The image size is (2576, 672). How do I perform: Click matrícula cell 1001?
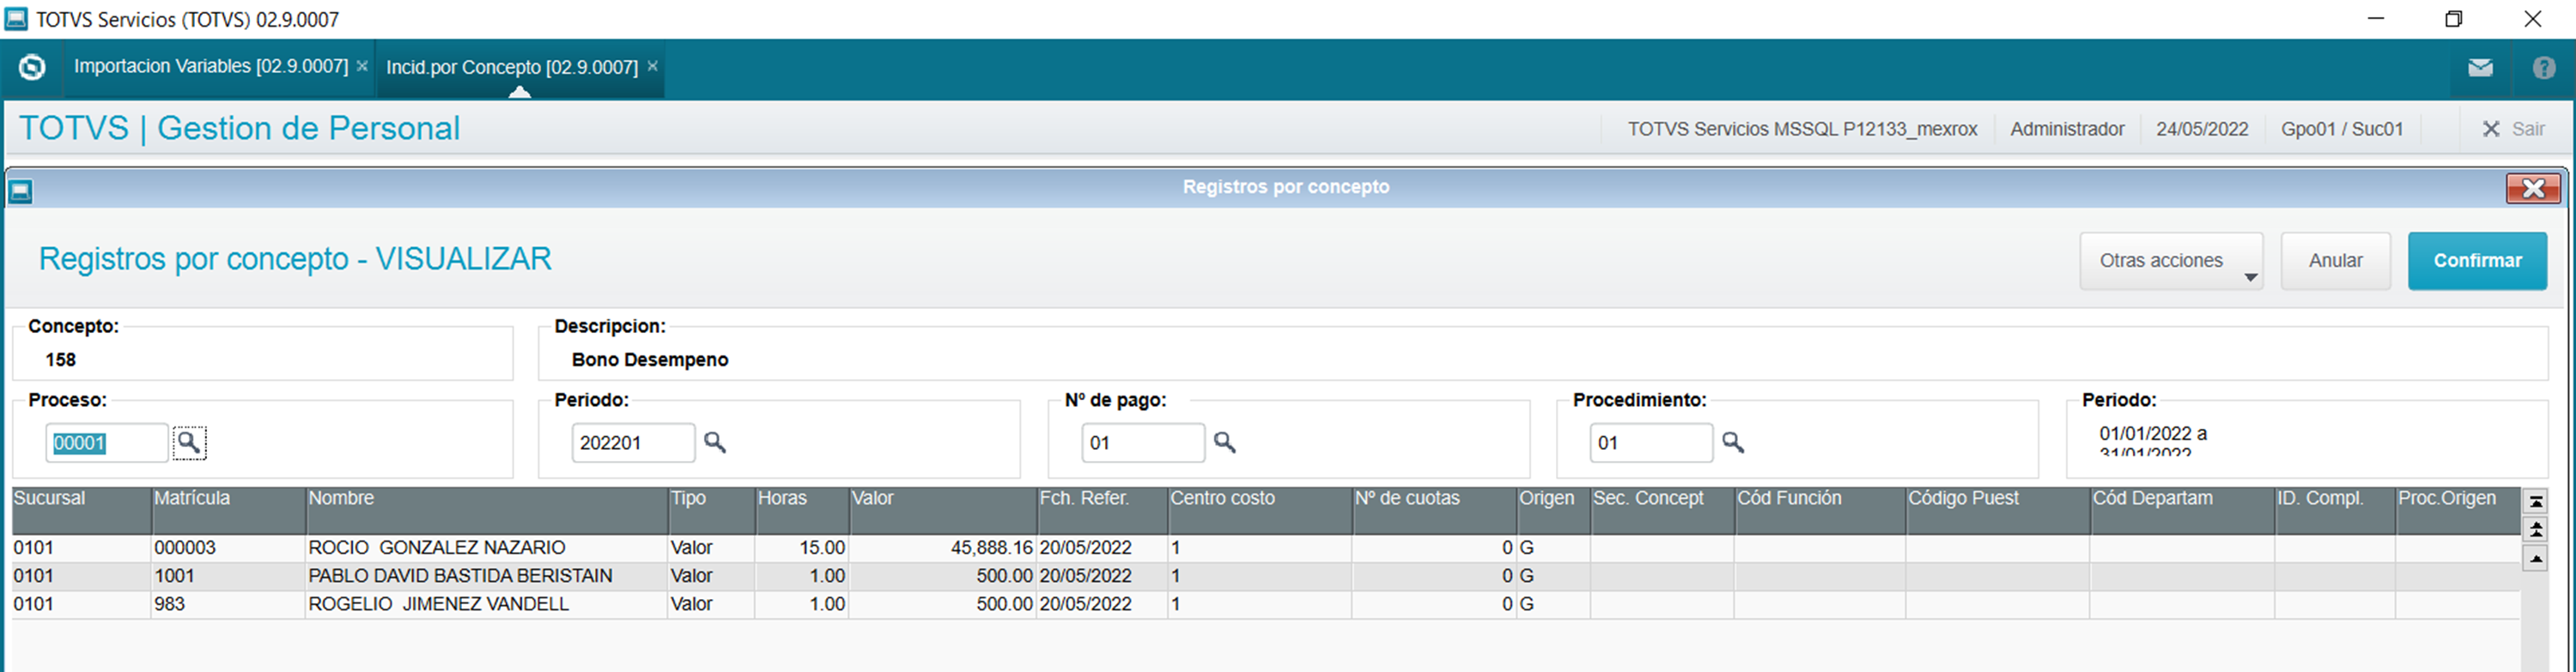click(x=228, y=576)
